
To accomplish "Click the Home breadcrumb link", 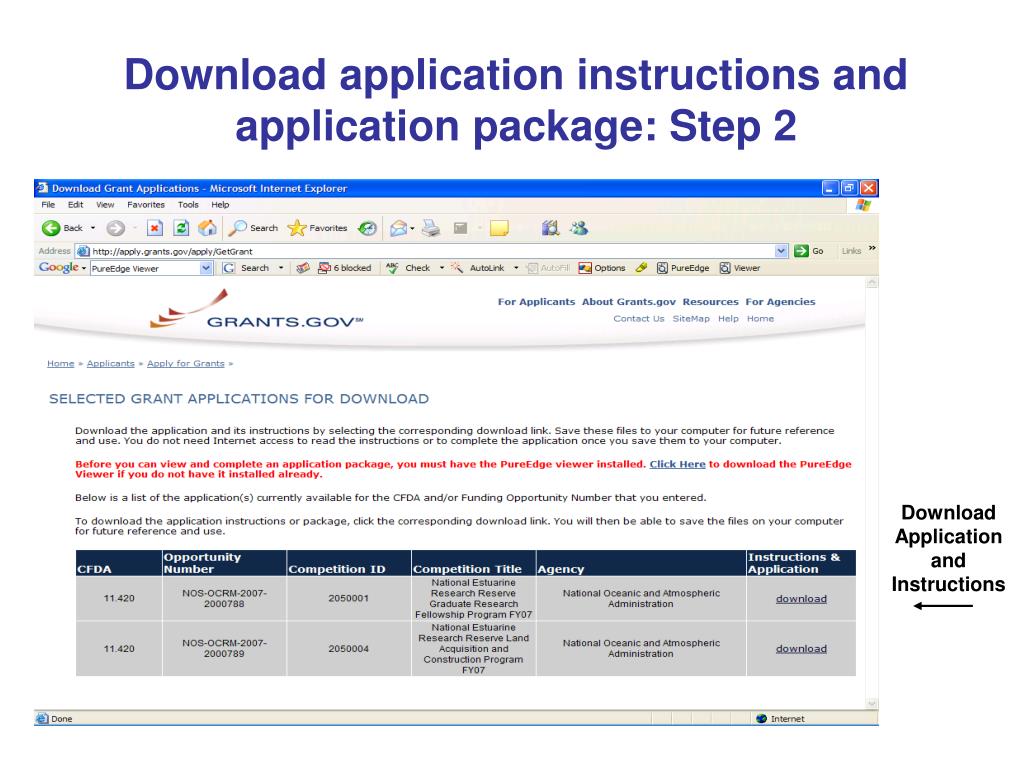I will point(61,364).
